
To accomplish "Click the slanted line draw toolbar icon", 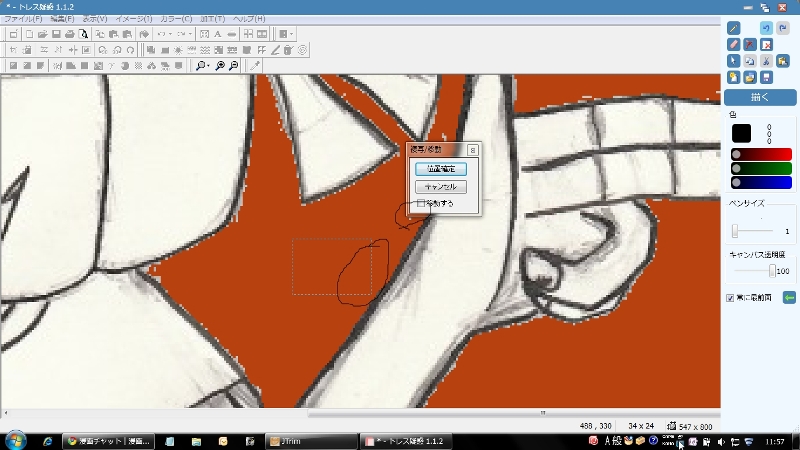I will point(275,50).
